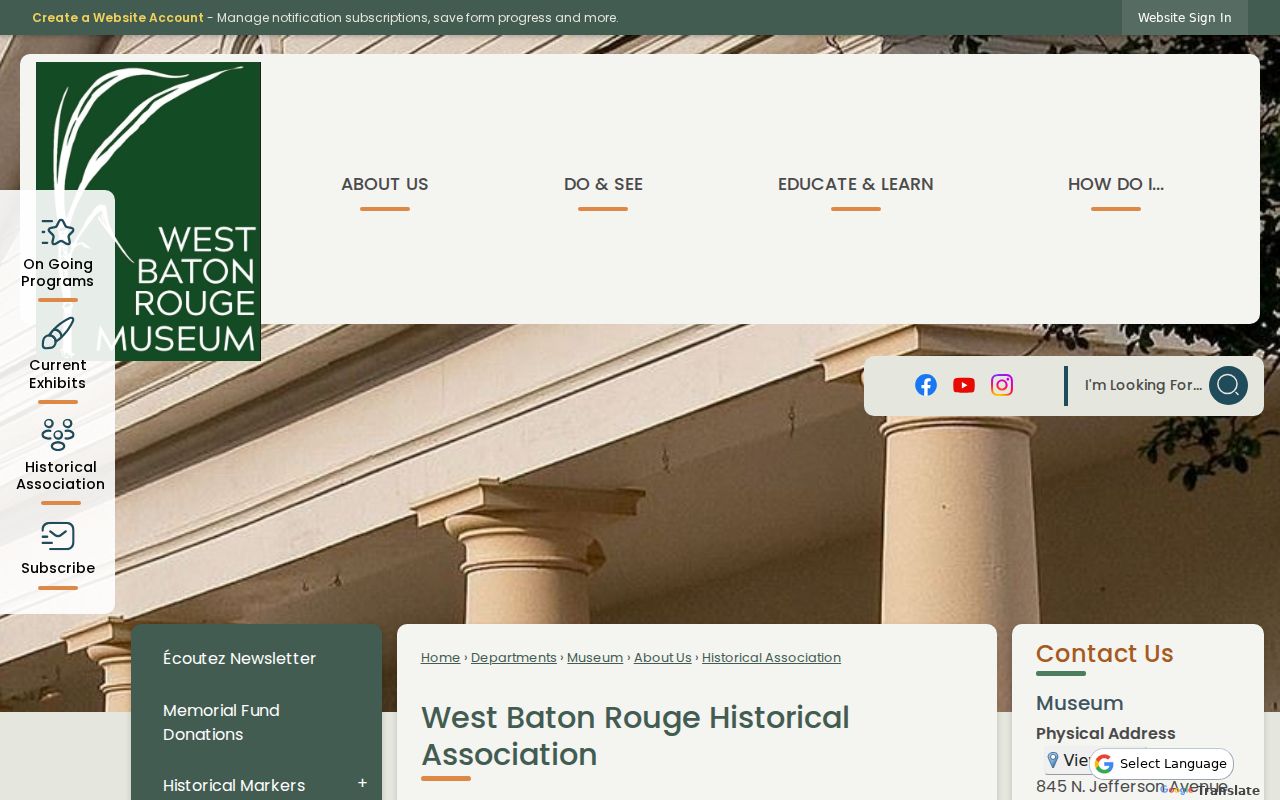The image size is (1280, 800).
Task: Click Historical Association breadcrumb link
Action: (771, 657)
